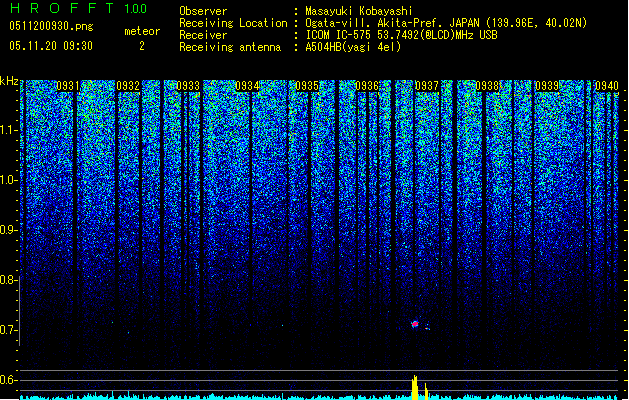Click the 0939 time marker

click(547, 86)
